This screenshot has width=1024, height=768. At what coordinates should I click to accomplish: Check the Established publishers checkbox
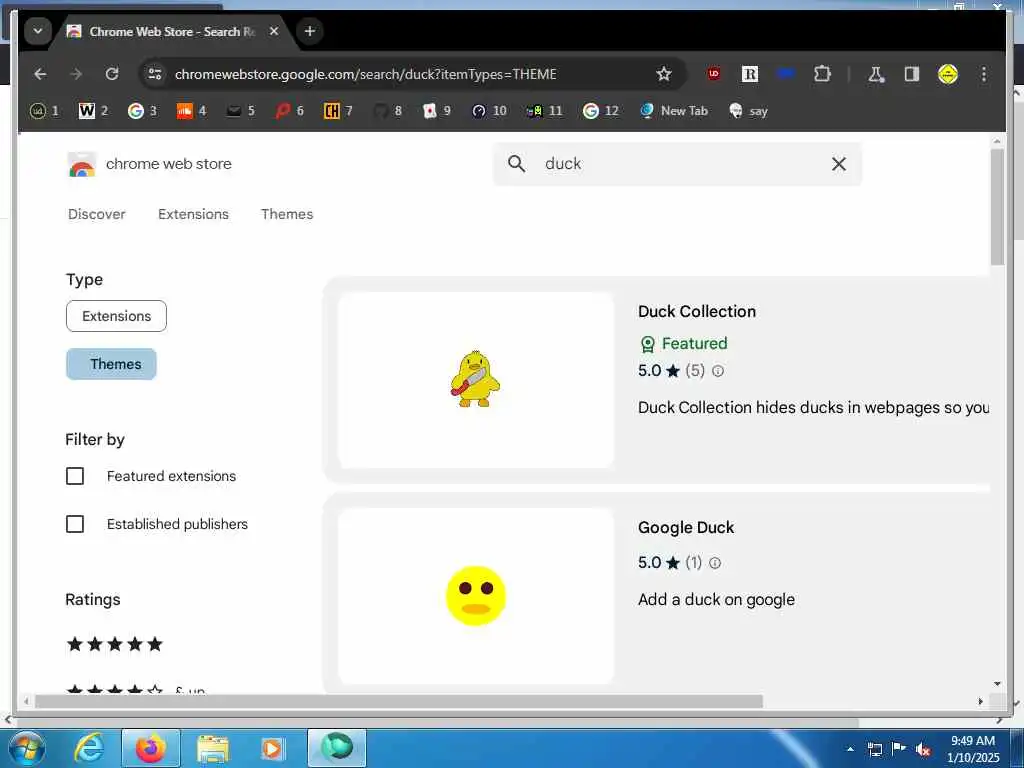pos(75,524)
